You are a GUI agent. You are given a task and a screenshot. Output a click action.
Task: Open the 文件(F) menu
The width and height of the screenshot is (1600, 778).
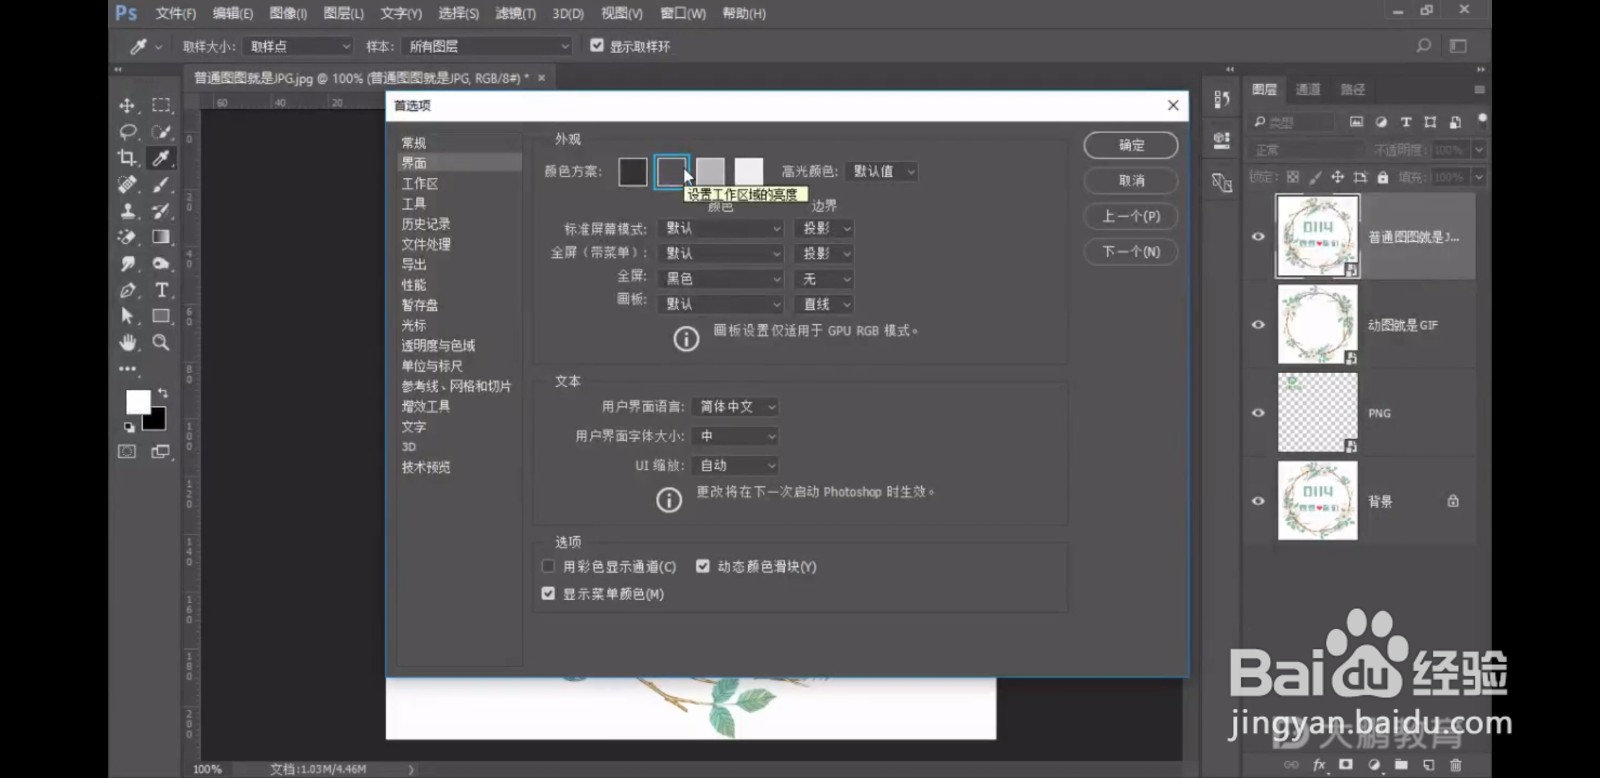coord(176,13)
